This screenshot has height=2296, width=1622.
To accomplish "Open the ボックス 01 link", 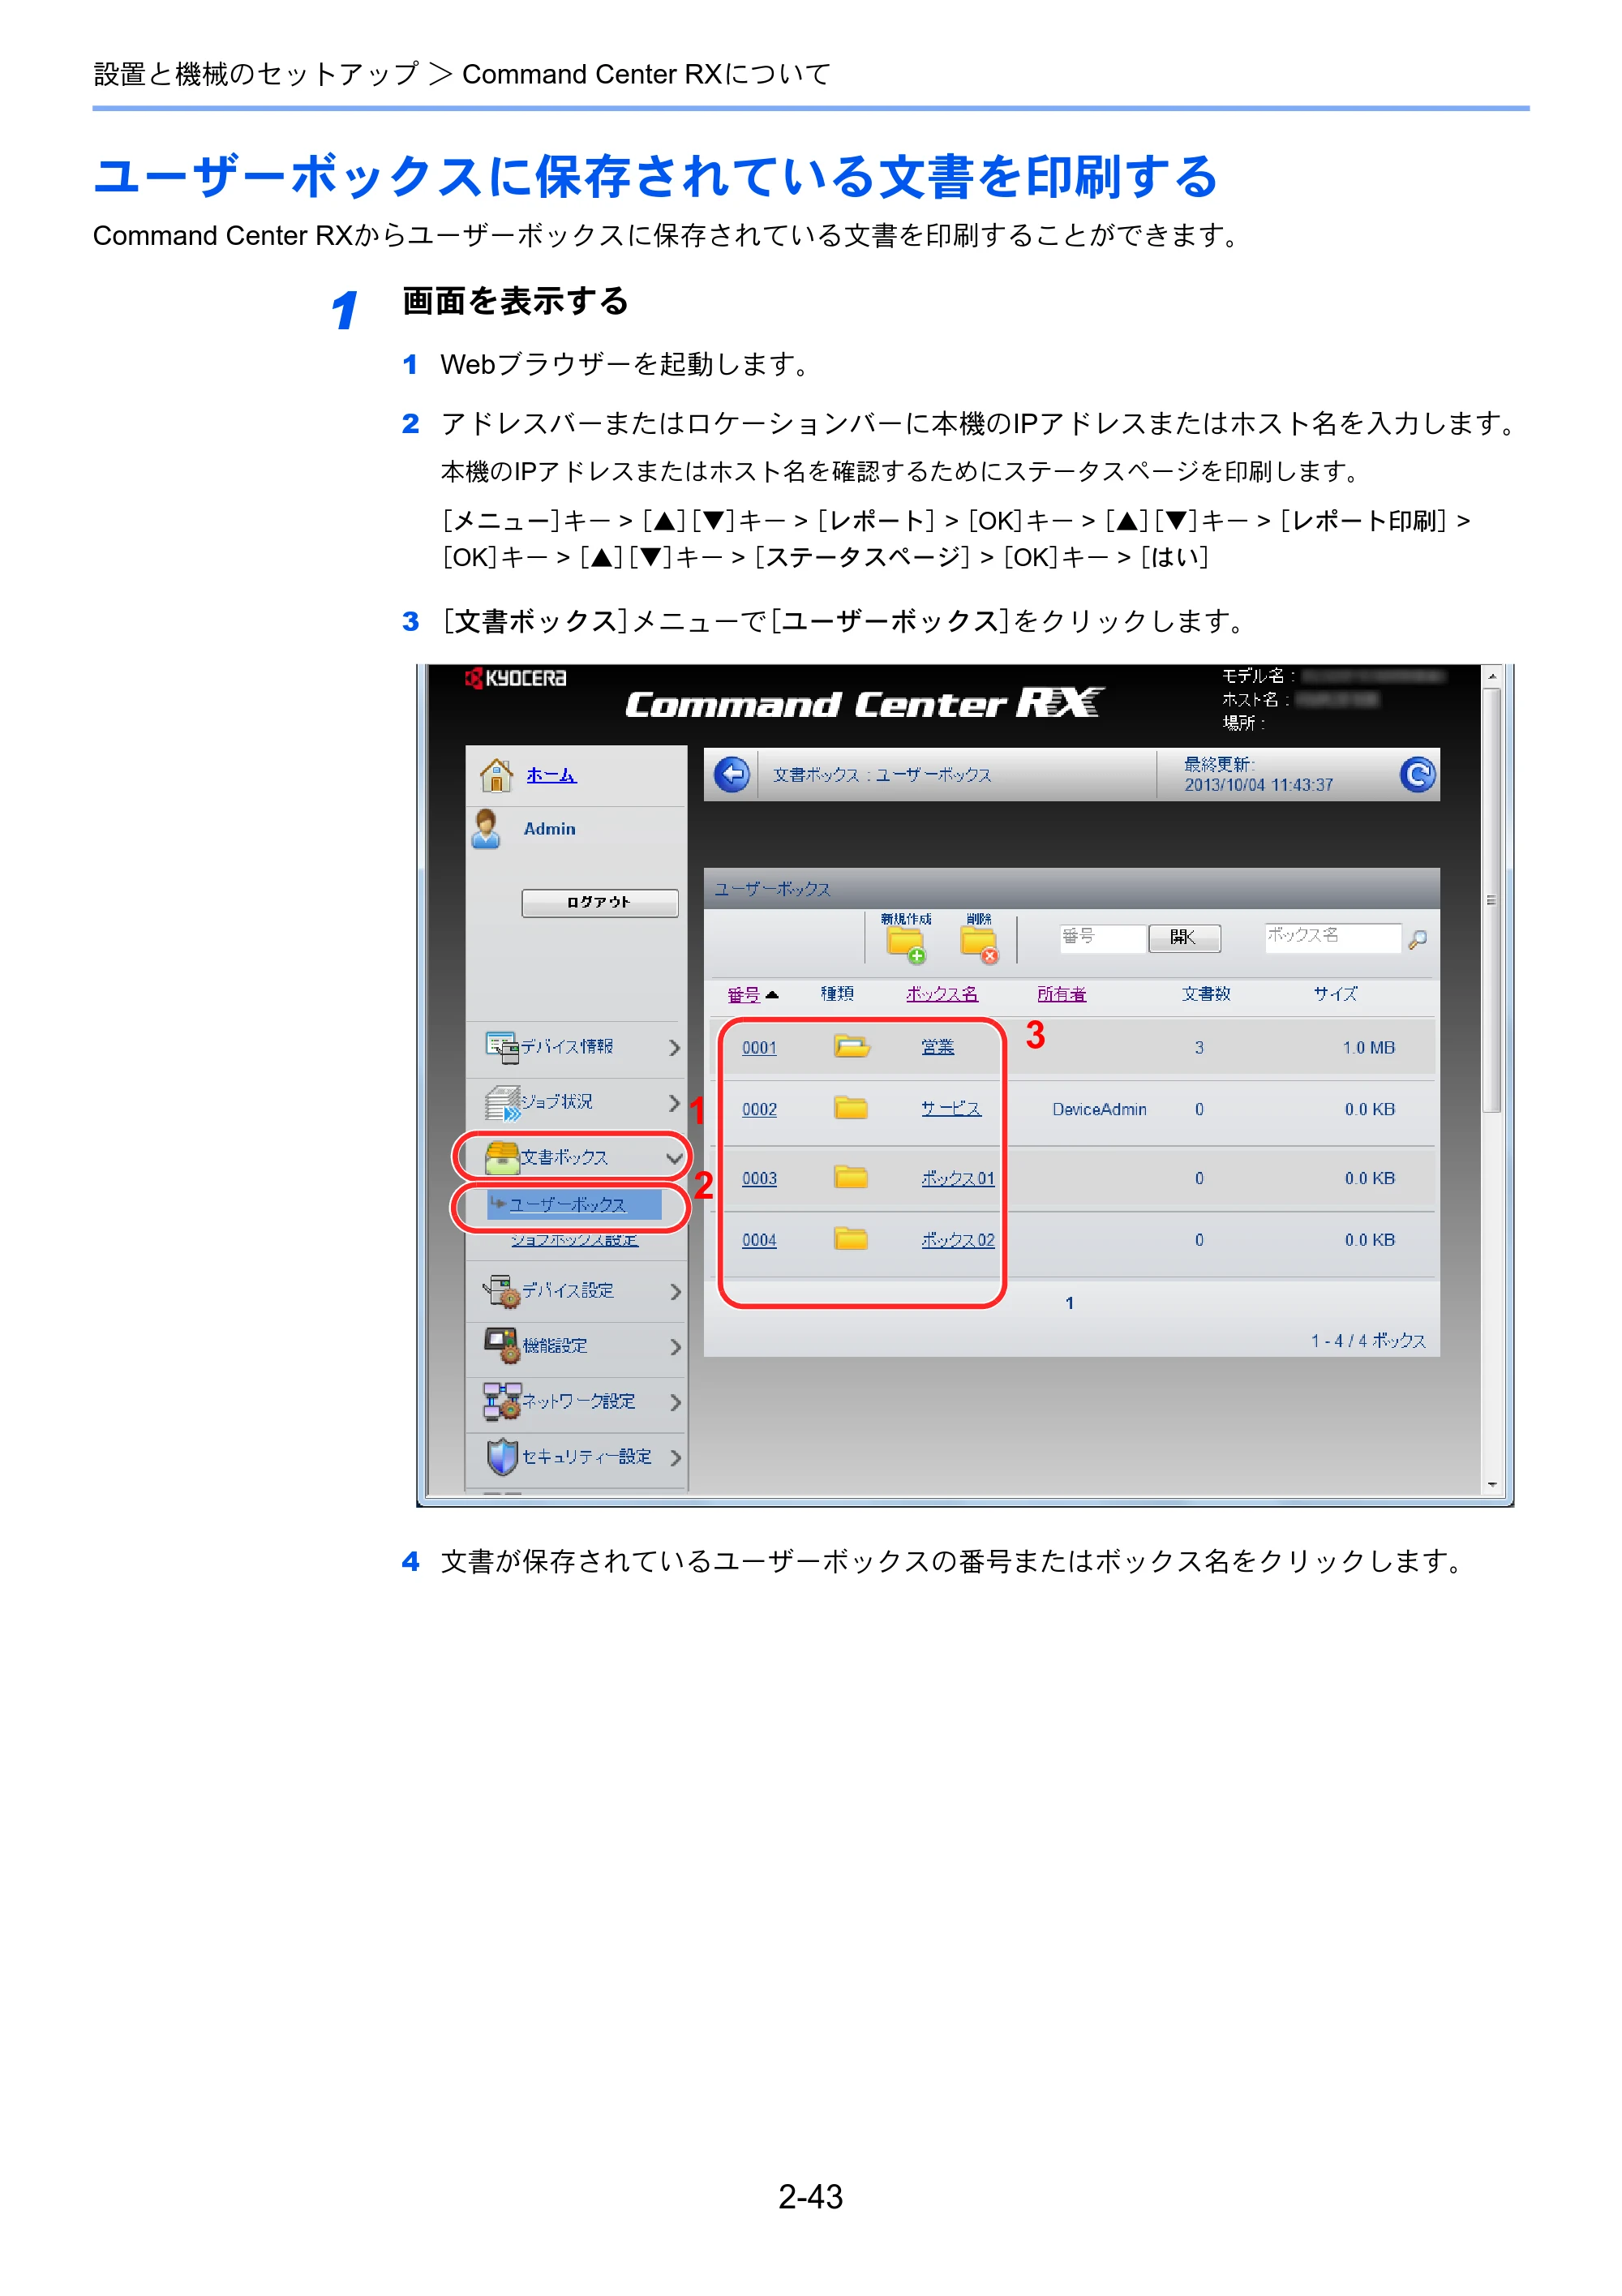I will click(958, 1178).
